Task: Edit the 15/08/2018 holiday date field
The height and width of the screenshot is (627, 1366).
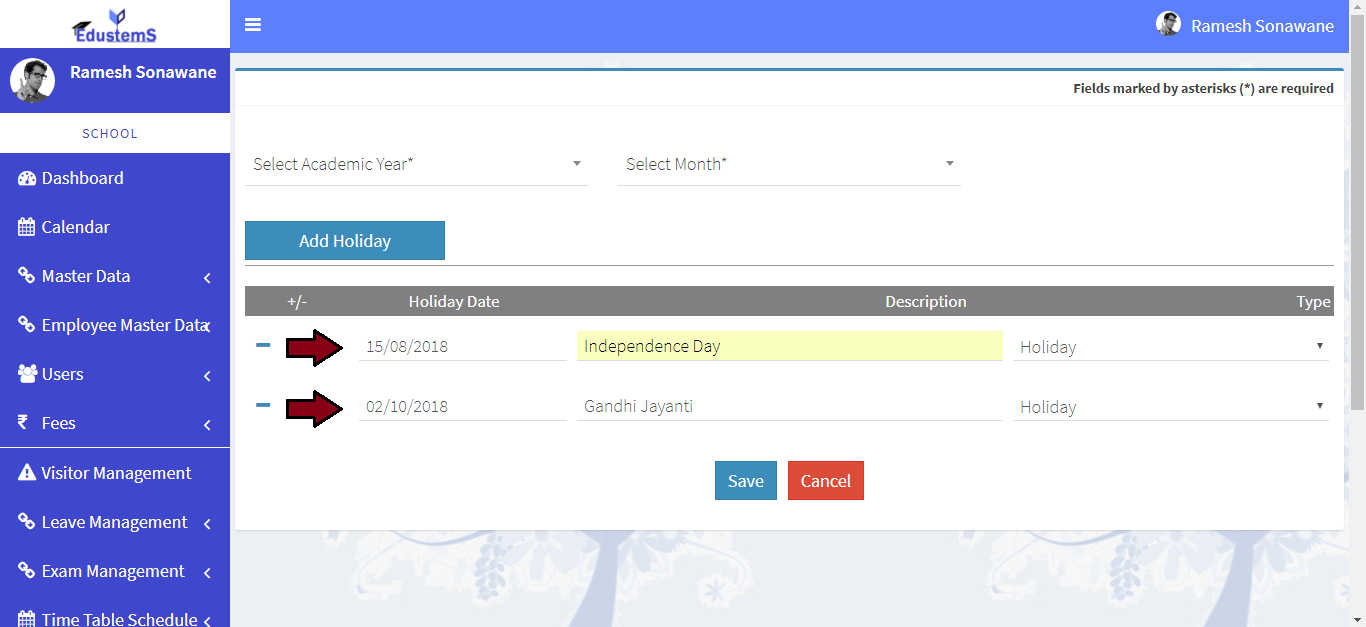Action: pos(462,347)
